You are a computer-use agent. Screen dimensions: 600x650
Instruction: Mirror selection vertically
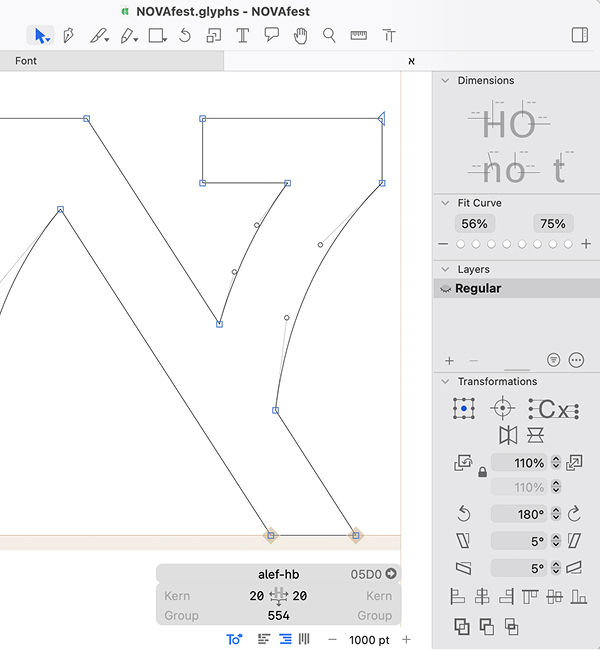tap(535, 435)
